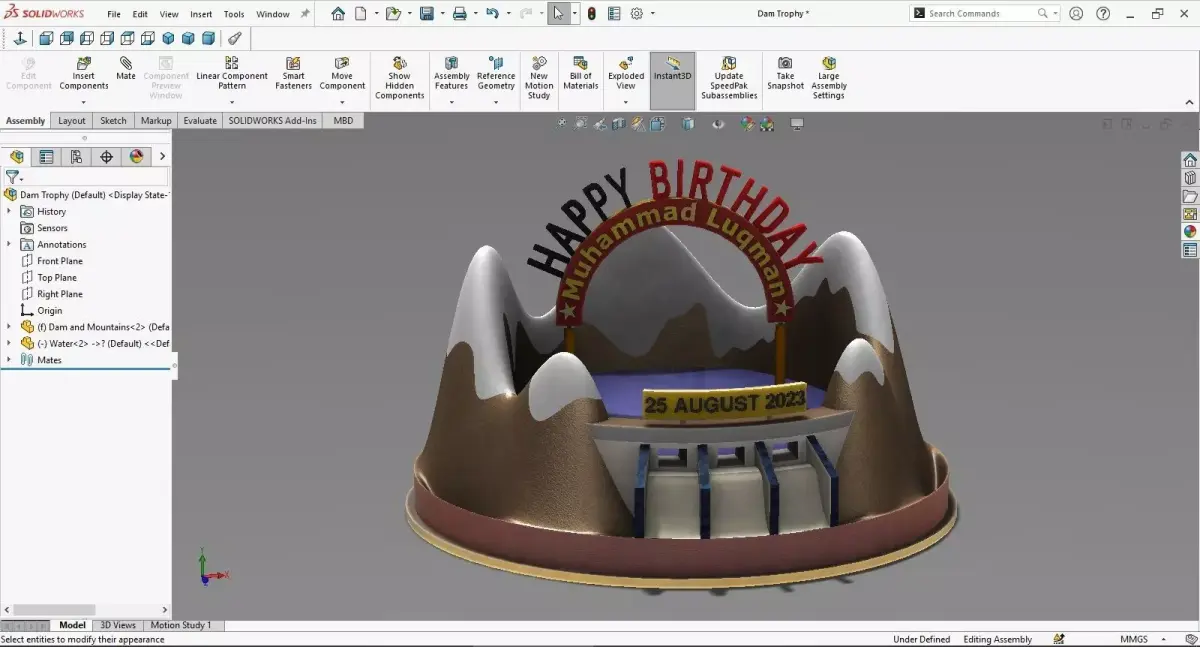Screen dimensions: 1200x647
Task: Click the paintbrush icon in the view toolbar
Action: click(234, 39)
